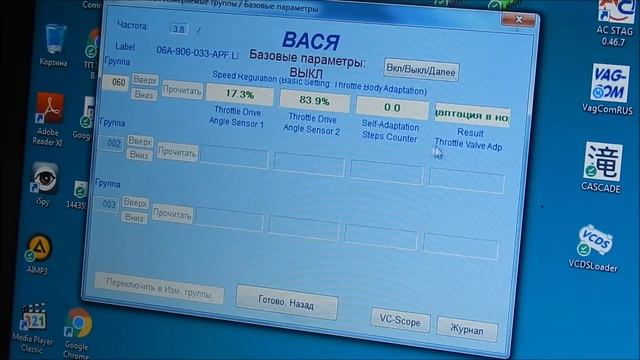Click group number field 060

pyautogui.click(x=116, y=82)
